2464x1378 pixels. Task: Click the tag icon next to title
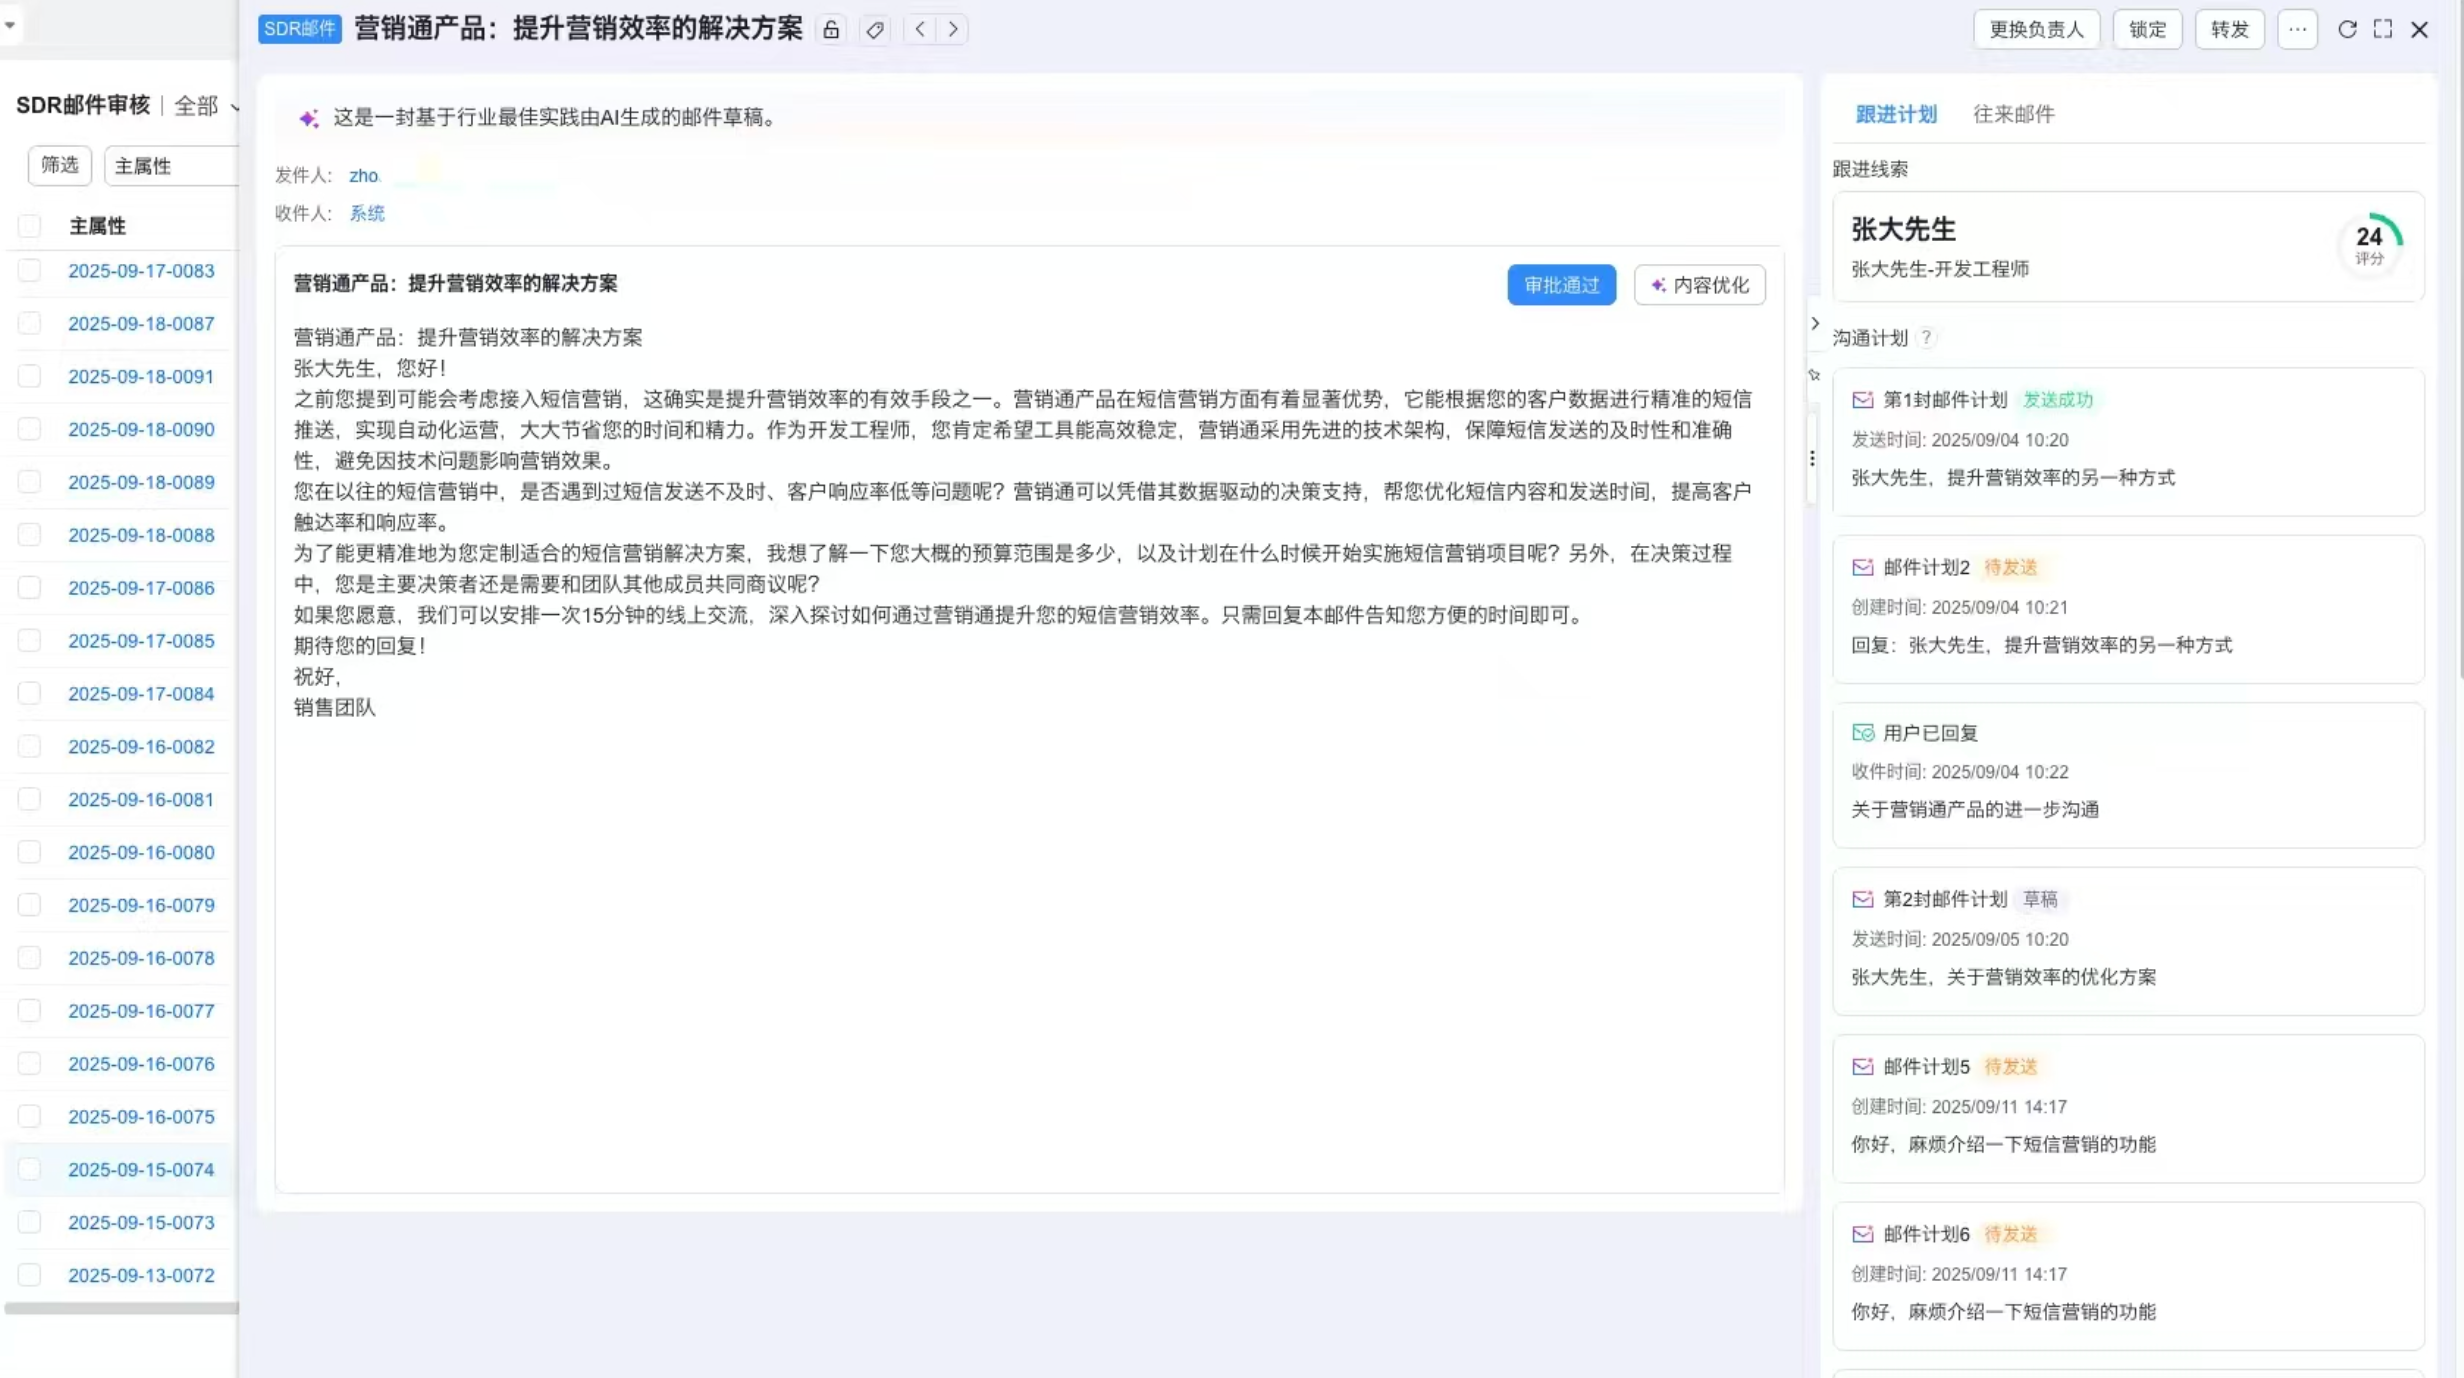point(875,30)
